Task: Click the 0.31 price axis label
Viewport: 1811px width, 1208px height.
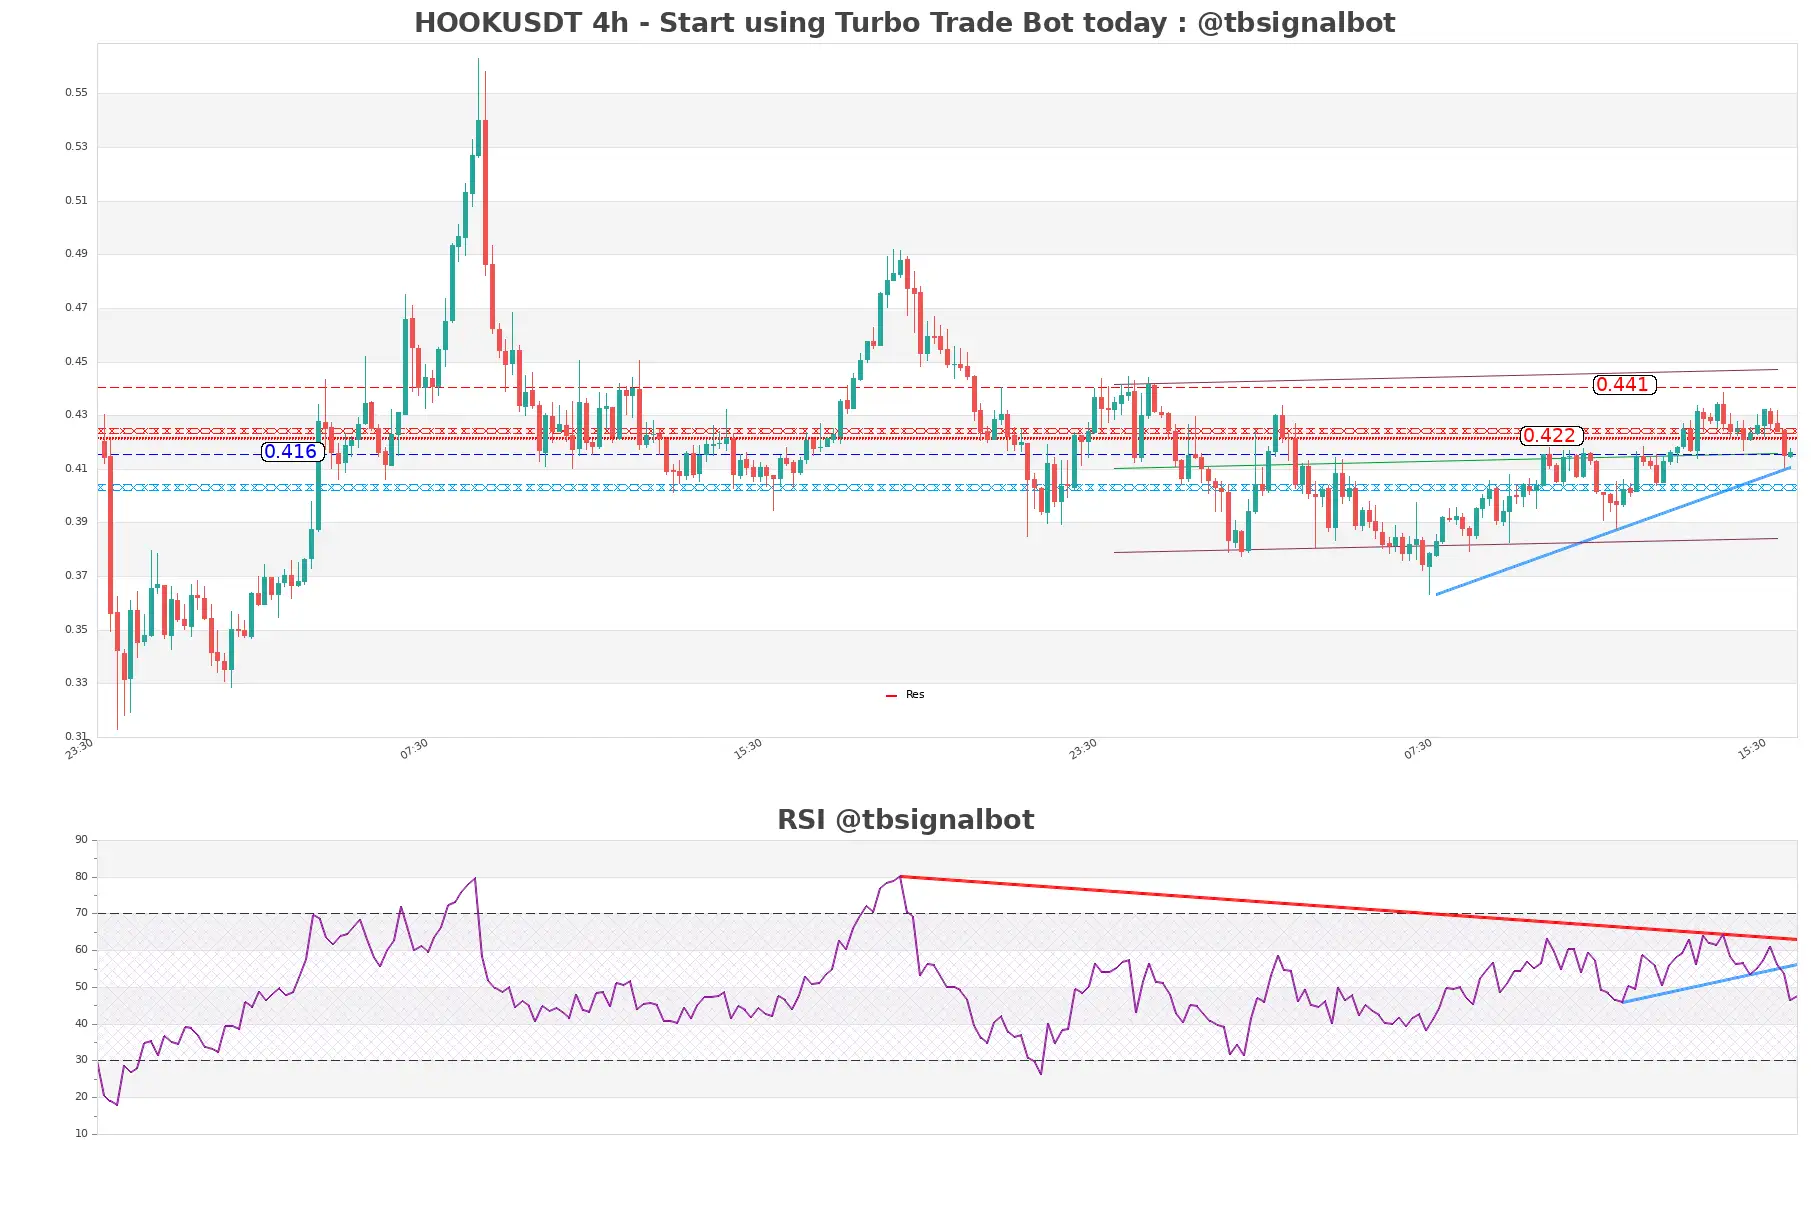Action: click(76, 737)
